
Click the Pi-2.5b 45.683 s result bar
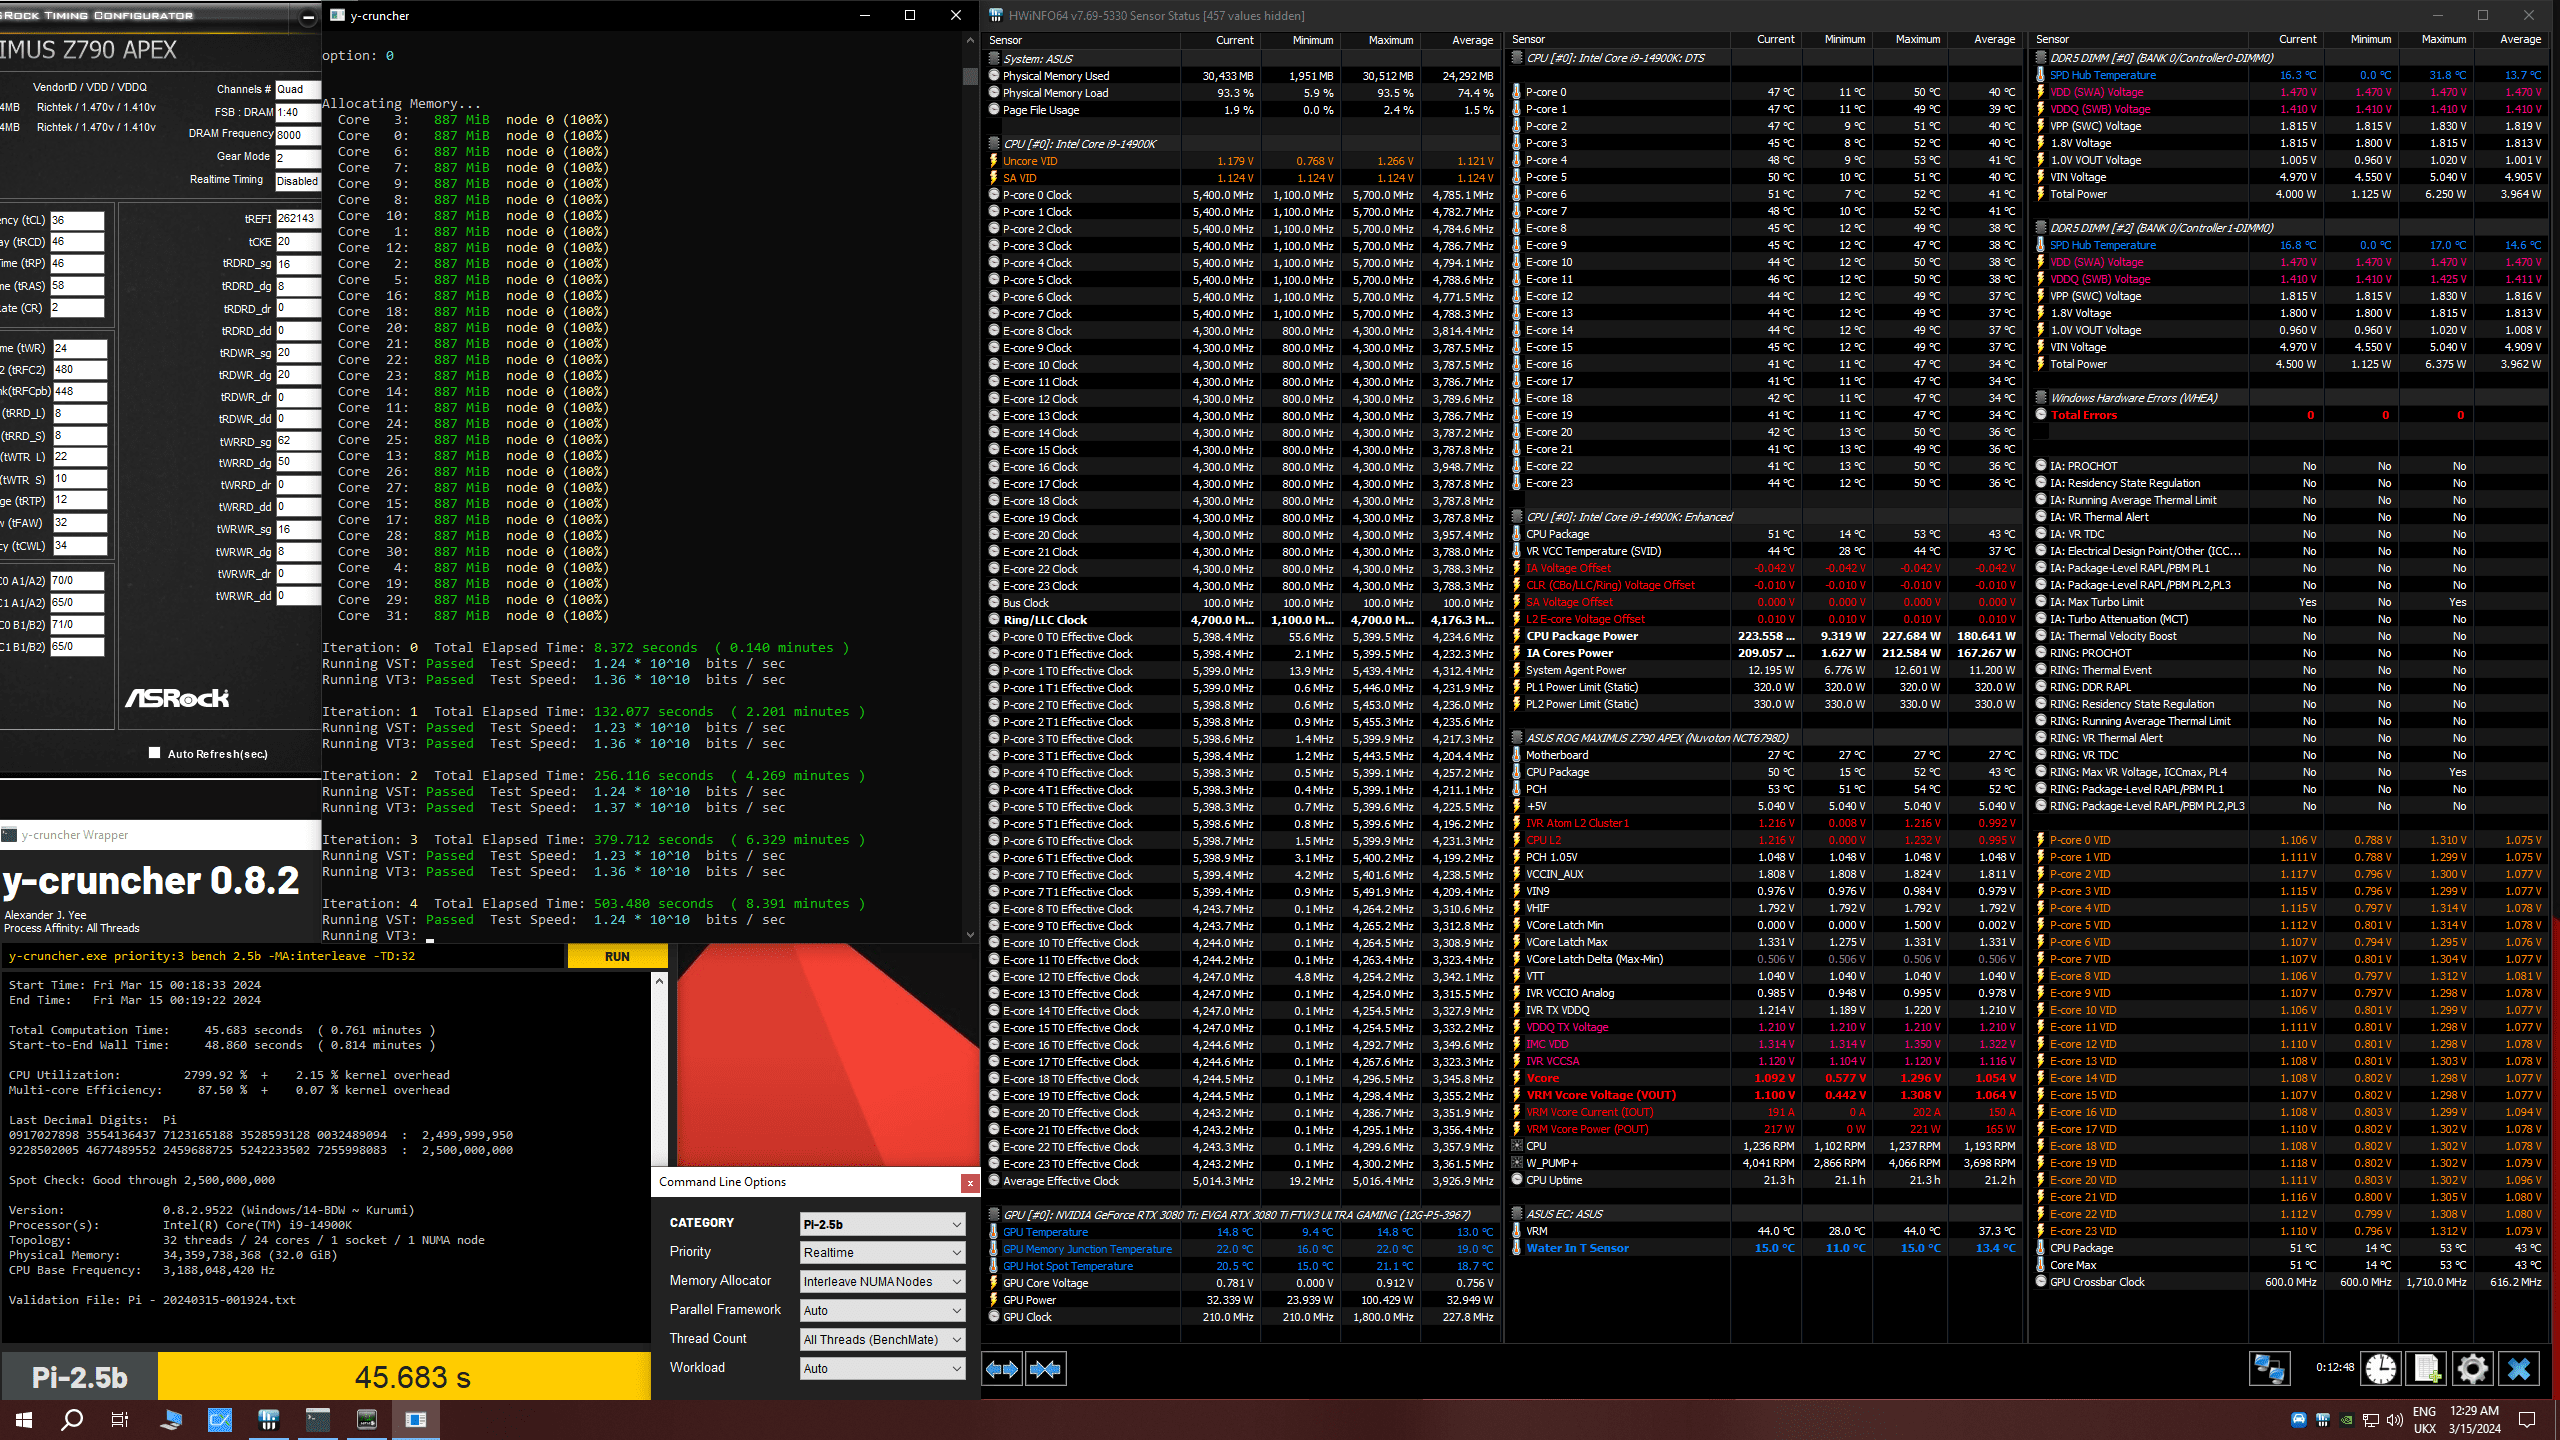pos(326,1377)
